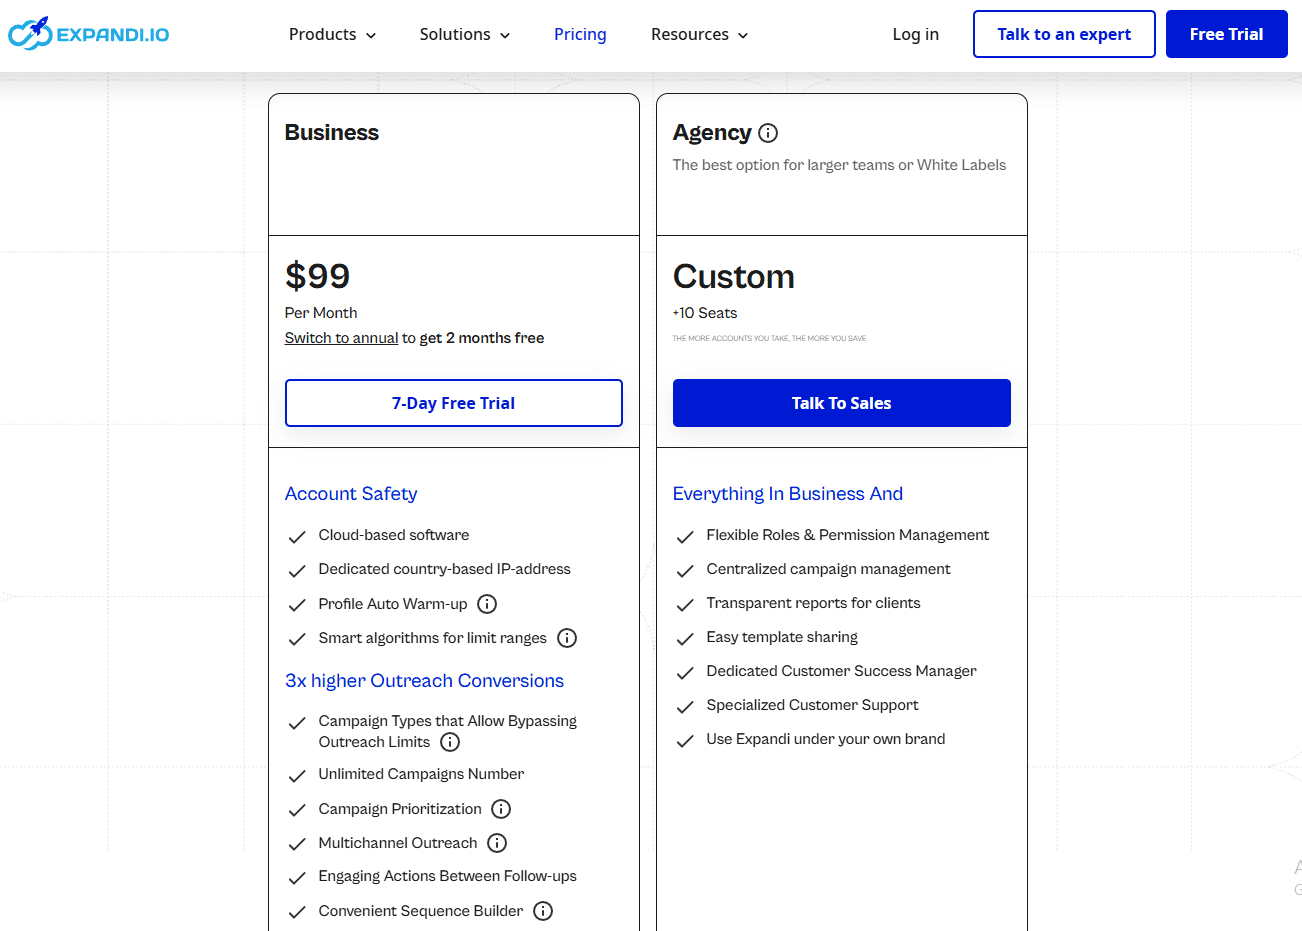
Task: Click Log in in the navigation
Action: (x=915, y=34)
